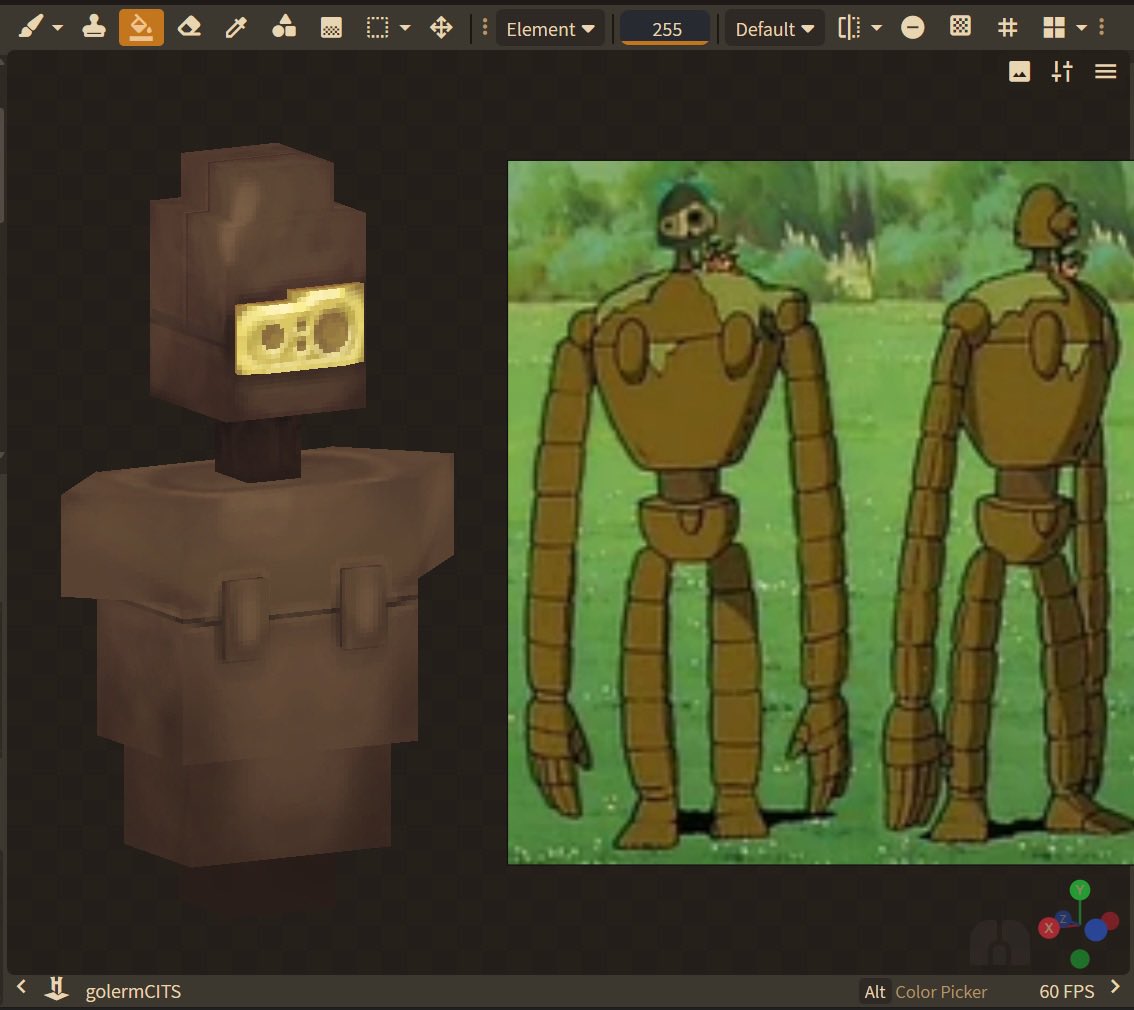The height and width of the screenshot is (1010, 1134).
Task: Click the 255 opacity slider field
Action: pyautogui.click(x=665, y=29)
